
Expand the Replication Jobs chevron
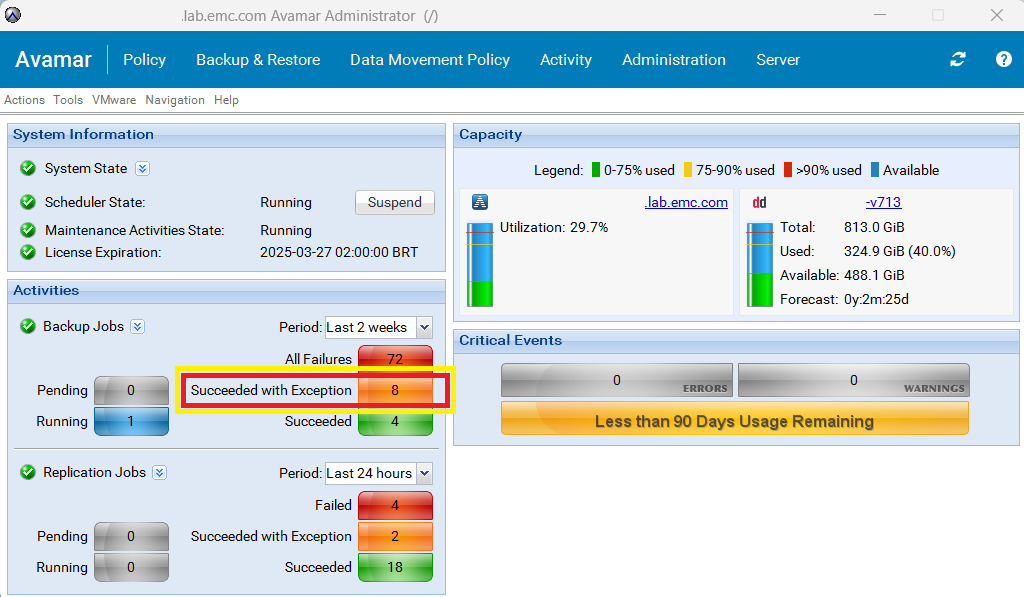[x=159, y=472]
